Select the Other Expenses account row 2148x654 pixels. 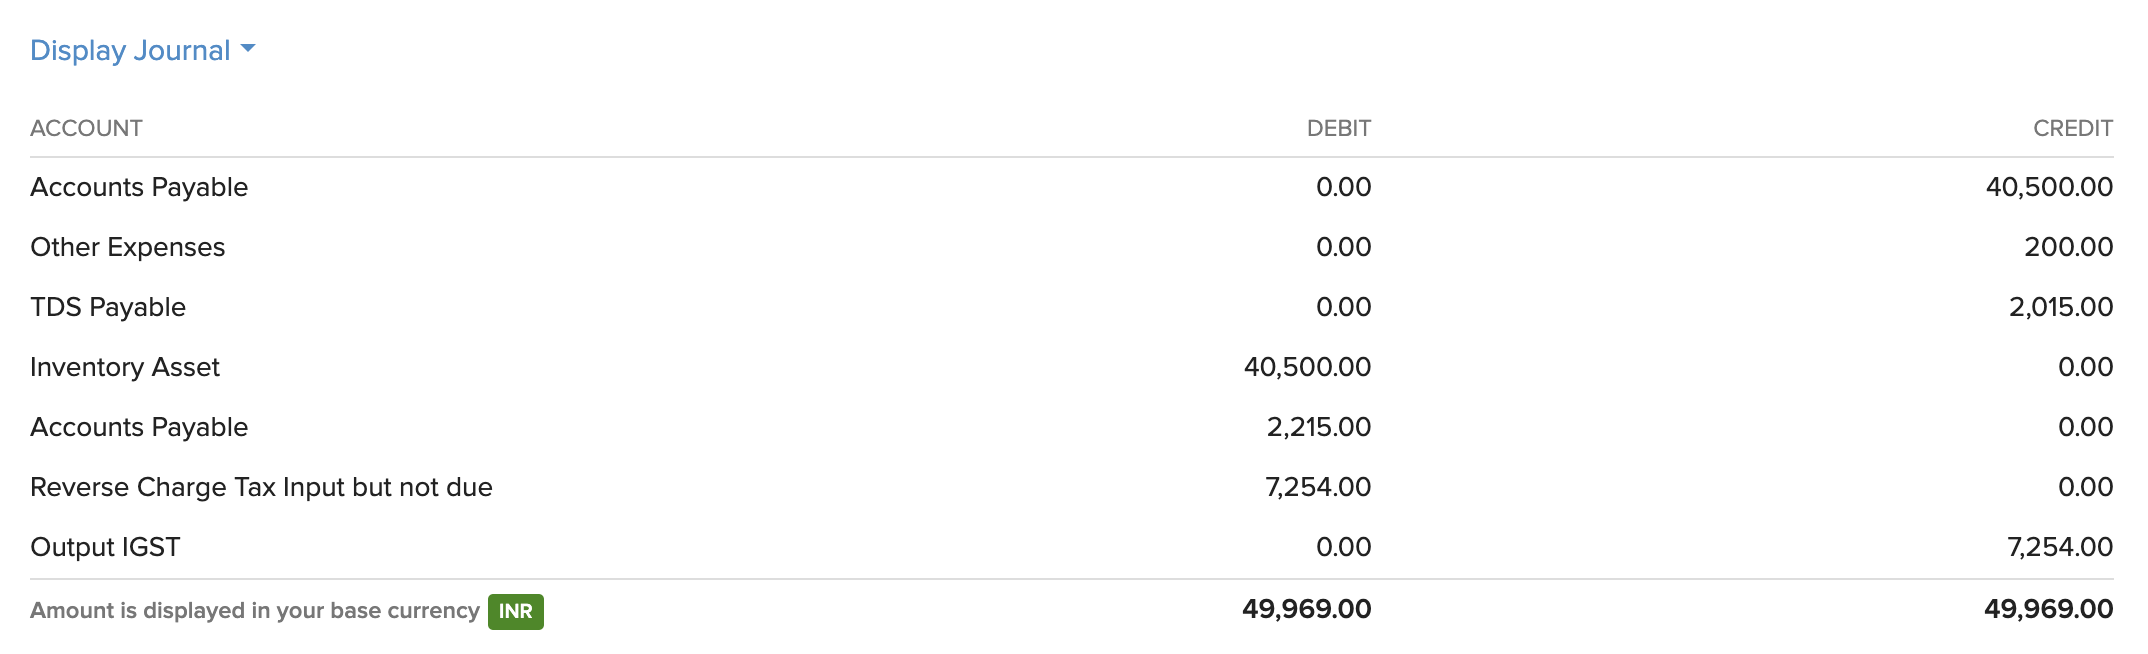[x=128, y=247]
